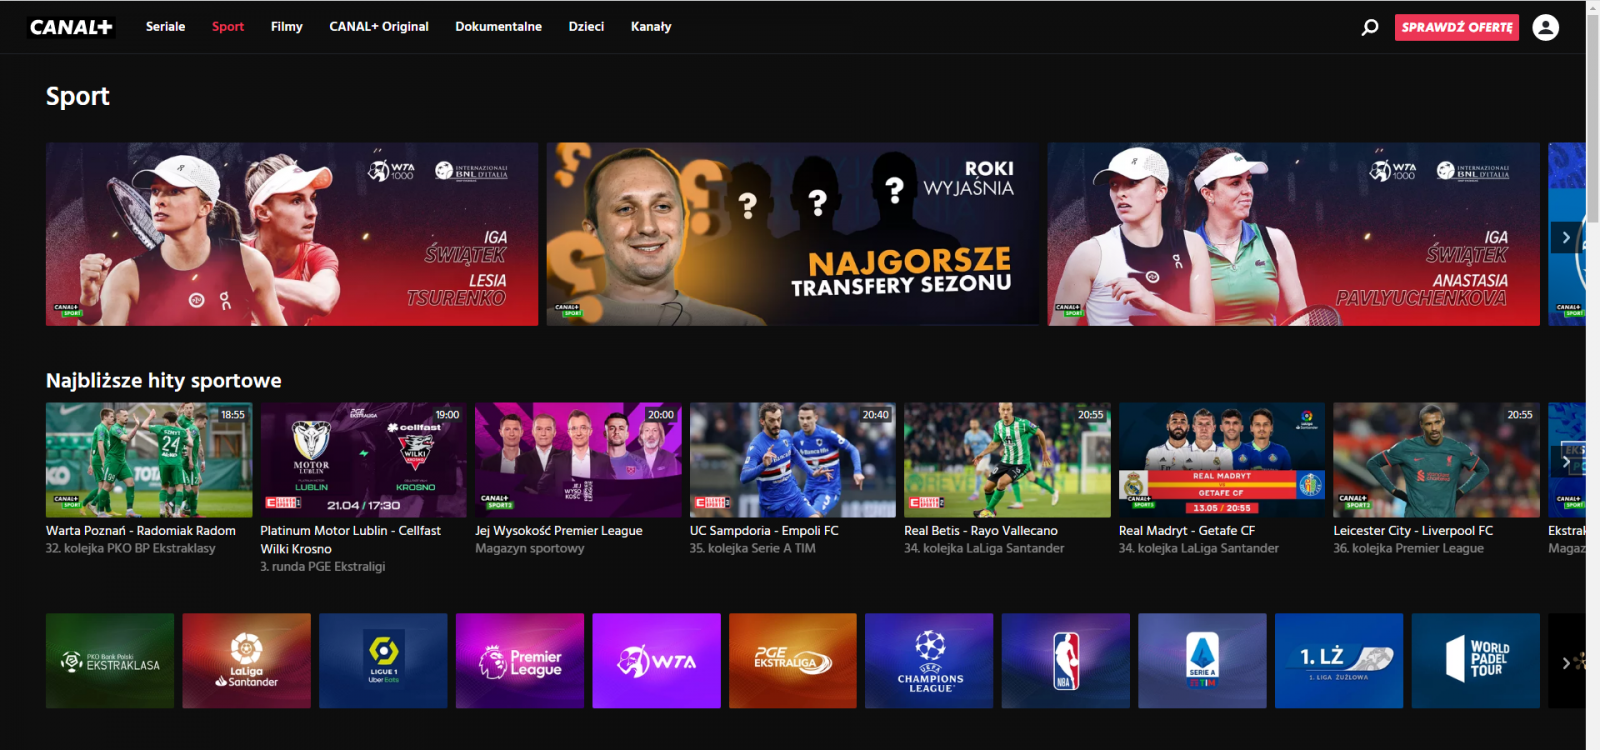1600x750 pixels.
Task: Click the '36. kolejka Premier League' text
Action: pyautogui.click(x=1409, y=548)
